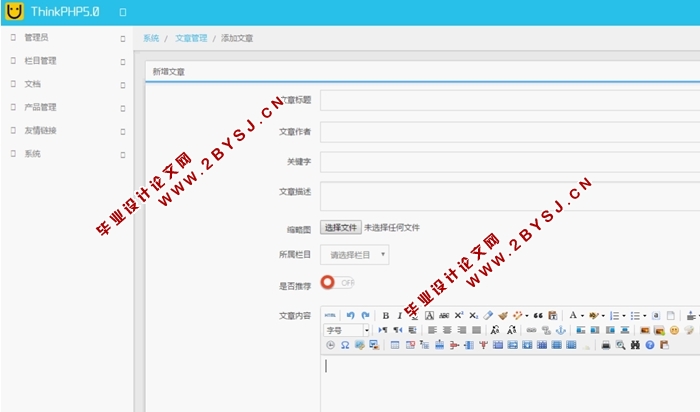
Task: Run auto typesetting with the wand icon
Action: [x=517, y=316]
